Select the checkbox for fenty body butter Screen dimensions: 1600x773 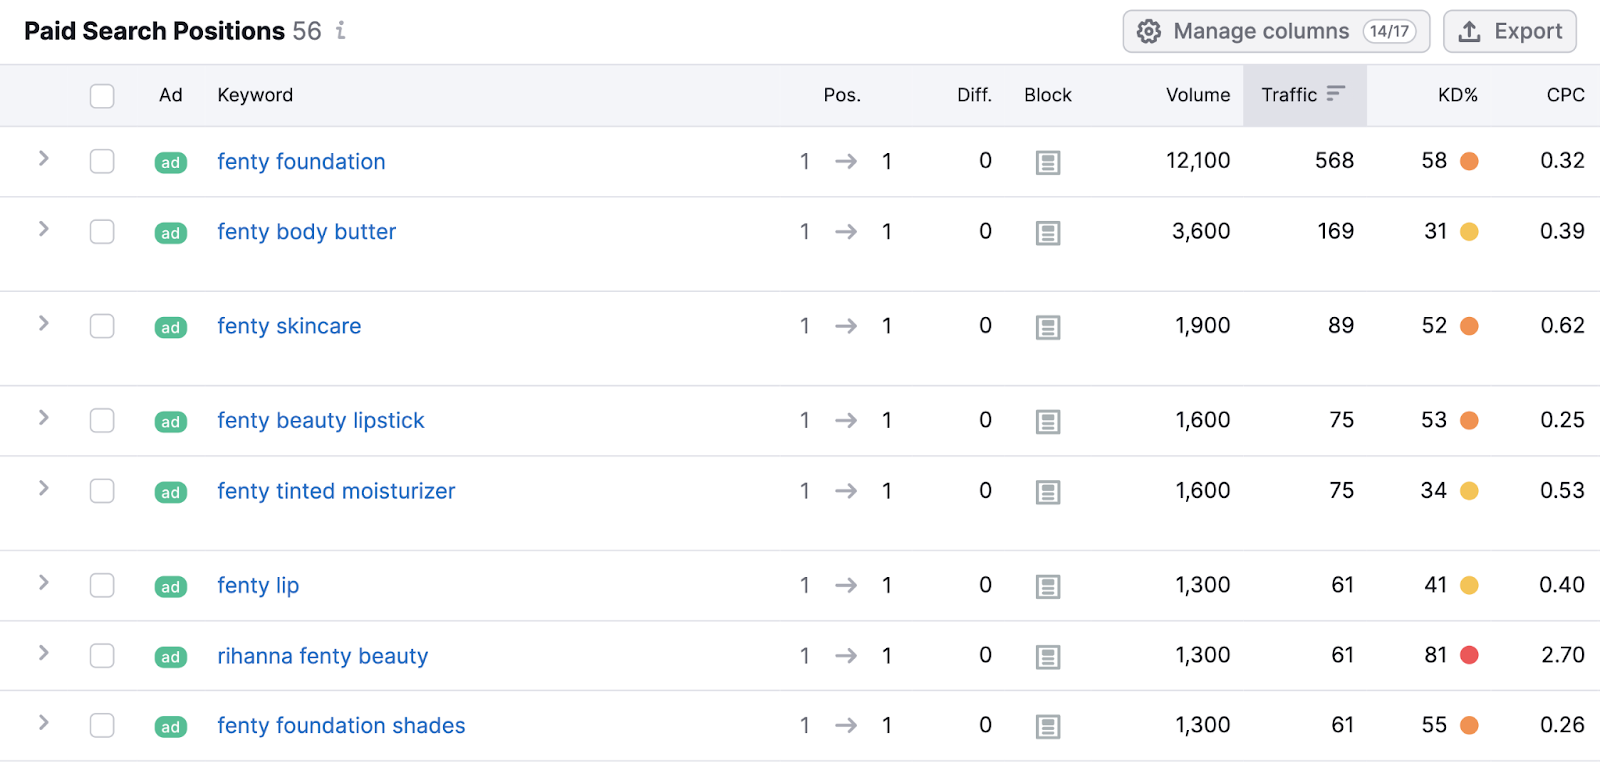pyautogui.click(x=101, y=231)
